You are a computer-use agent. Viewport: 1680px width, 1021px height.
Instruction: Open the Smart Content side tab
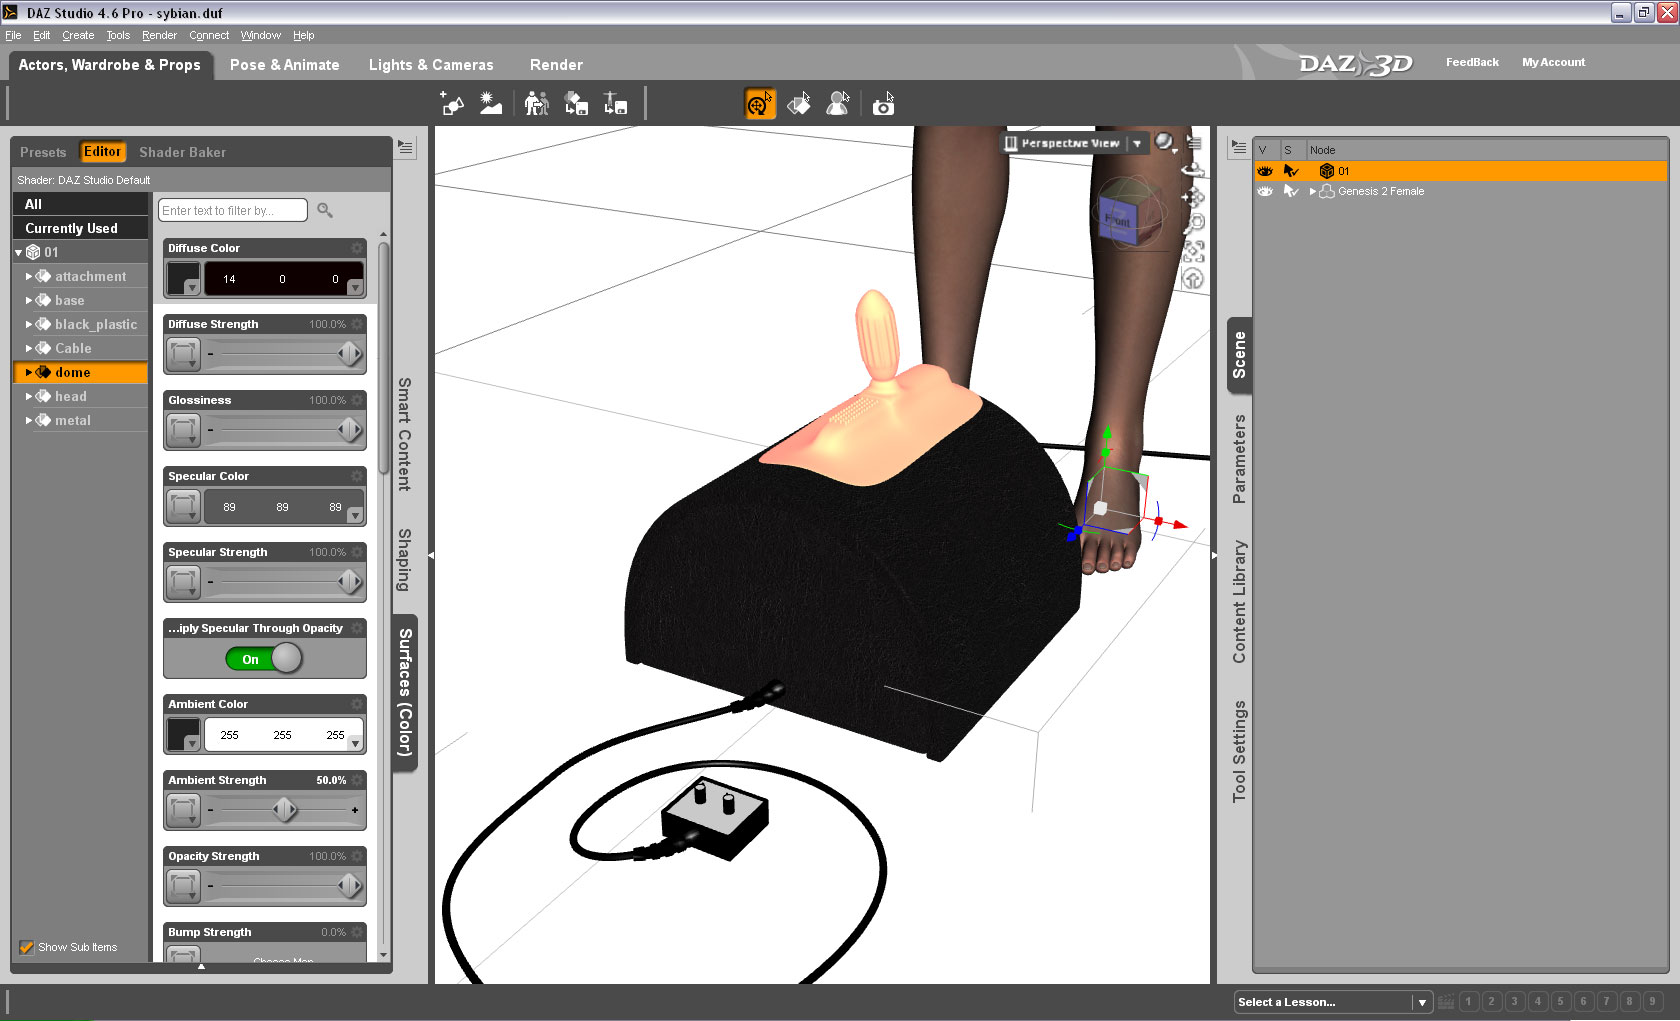[x=404, y=434]
